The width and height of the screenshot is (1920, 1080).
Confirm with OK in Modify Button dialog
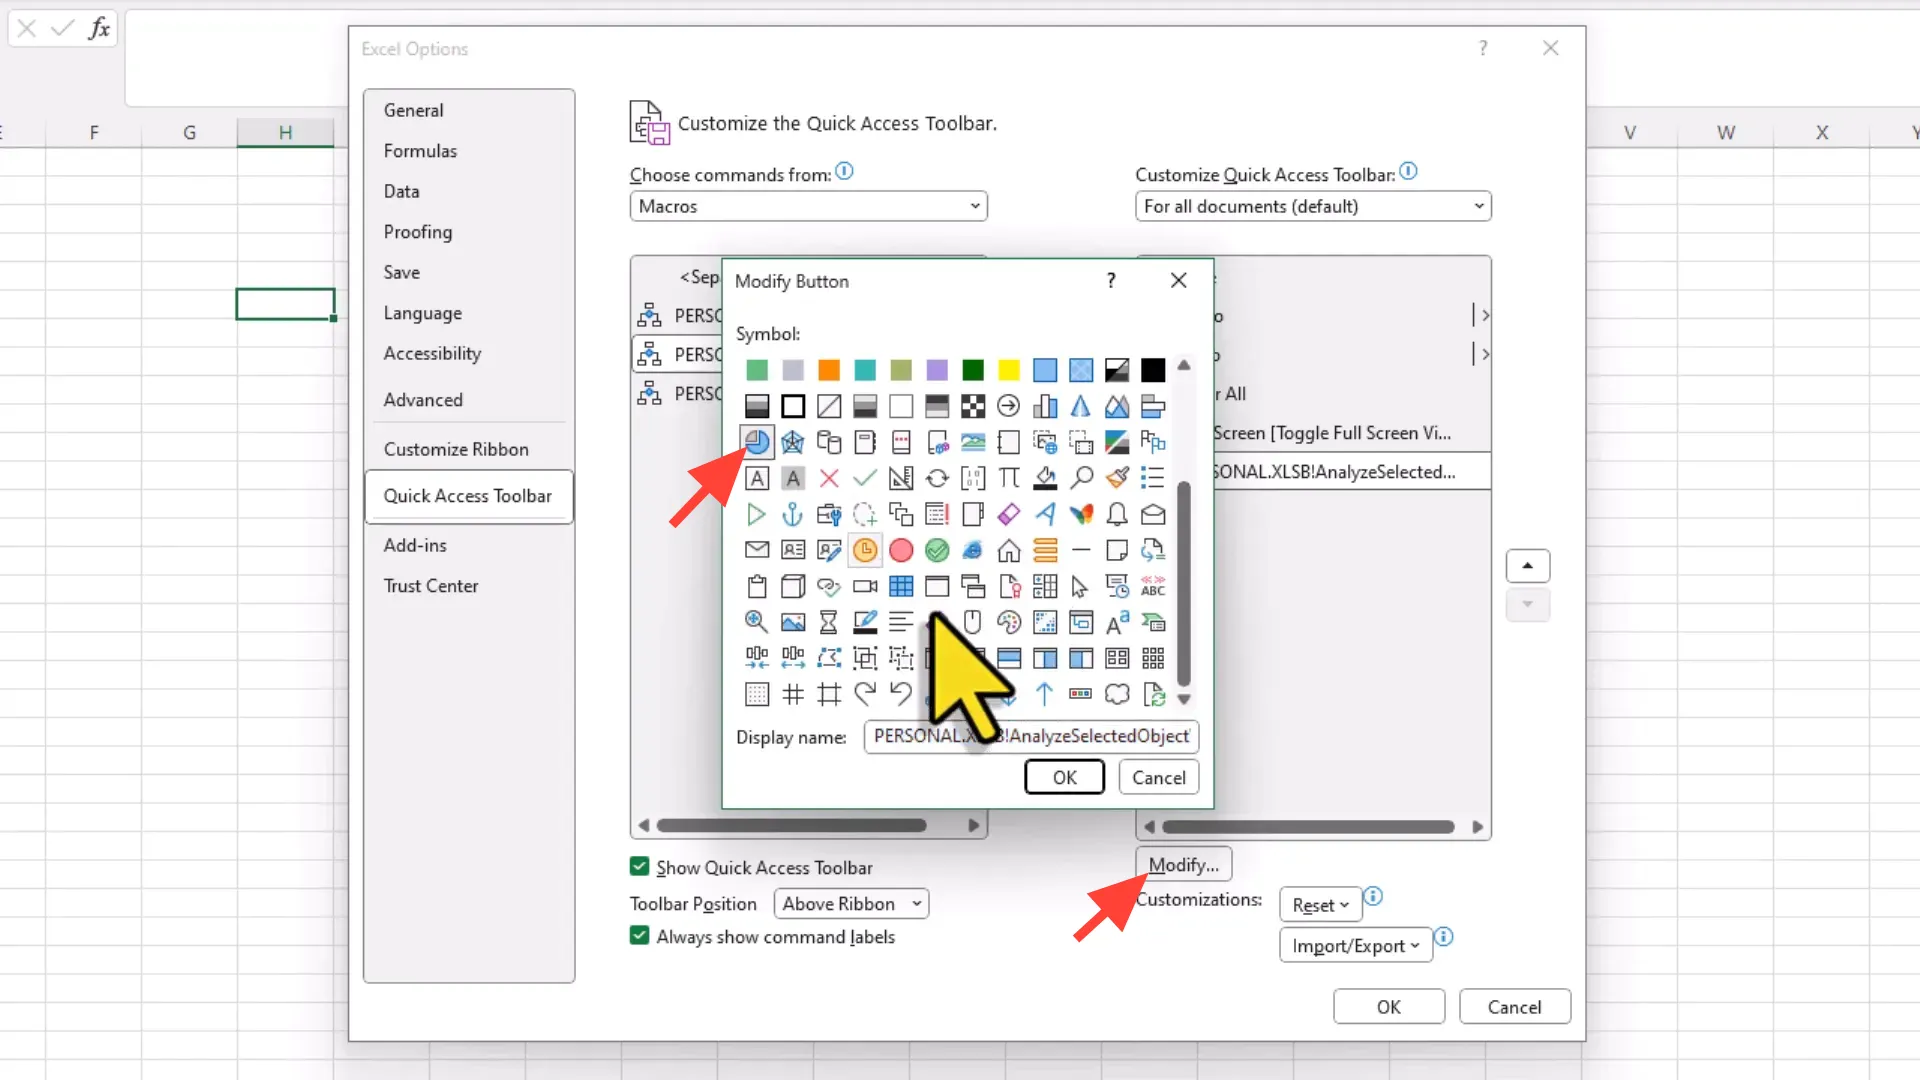pyautogui.click(x=1064, y=777)
